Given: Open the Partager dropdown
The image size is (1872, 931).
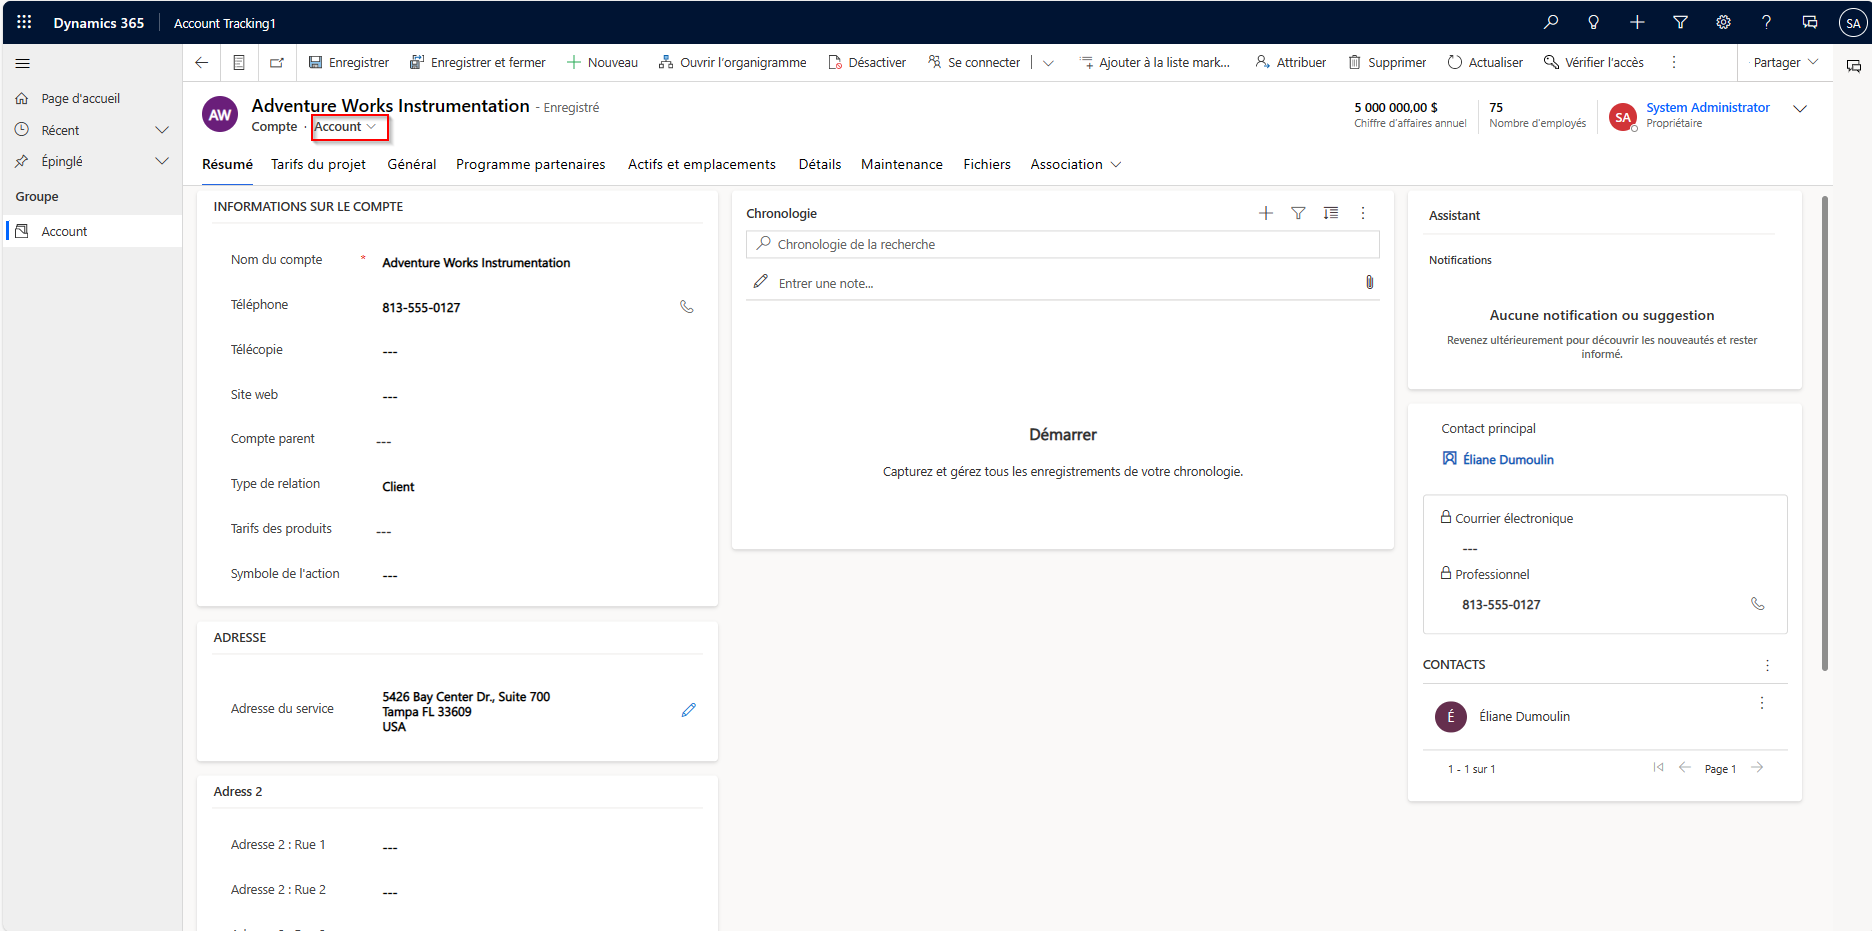Looking at the screenshot, I should coord(1785,62).
